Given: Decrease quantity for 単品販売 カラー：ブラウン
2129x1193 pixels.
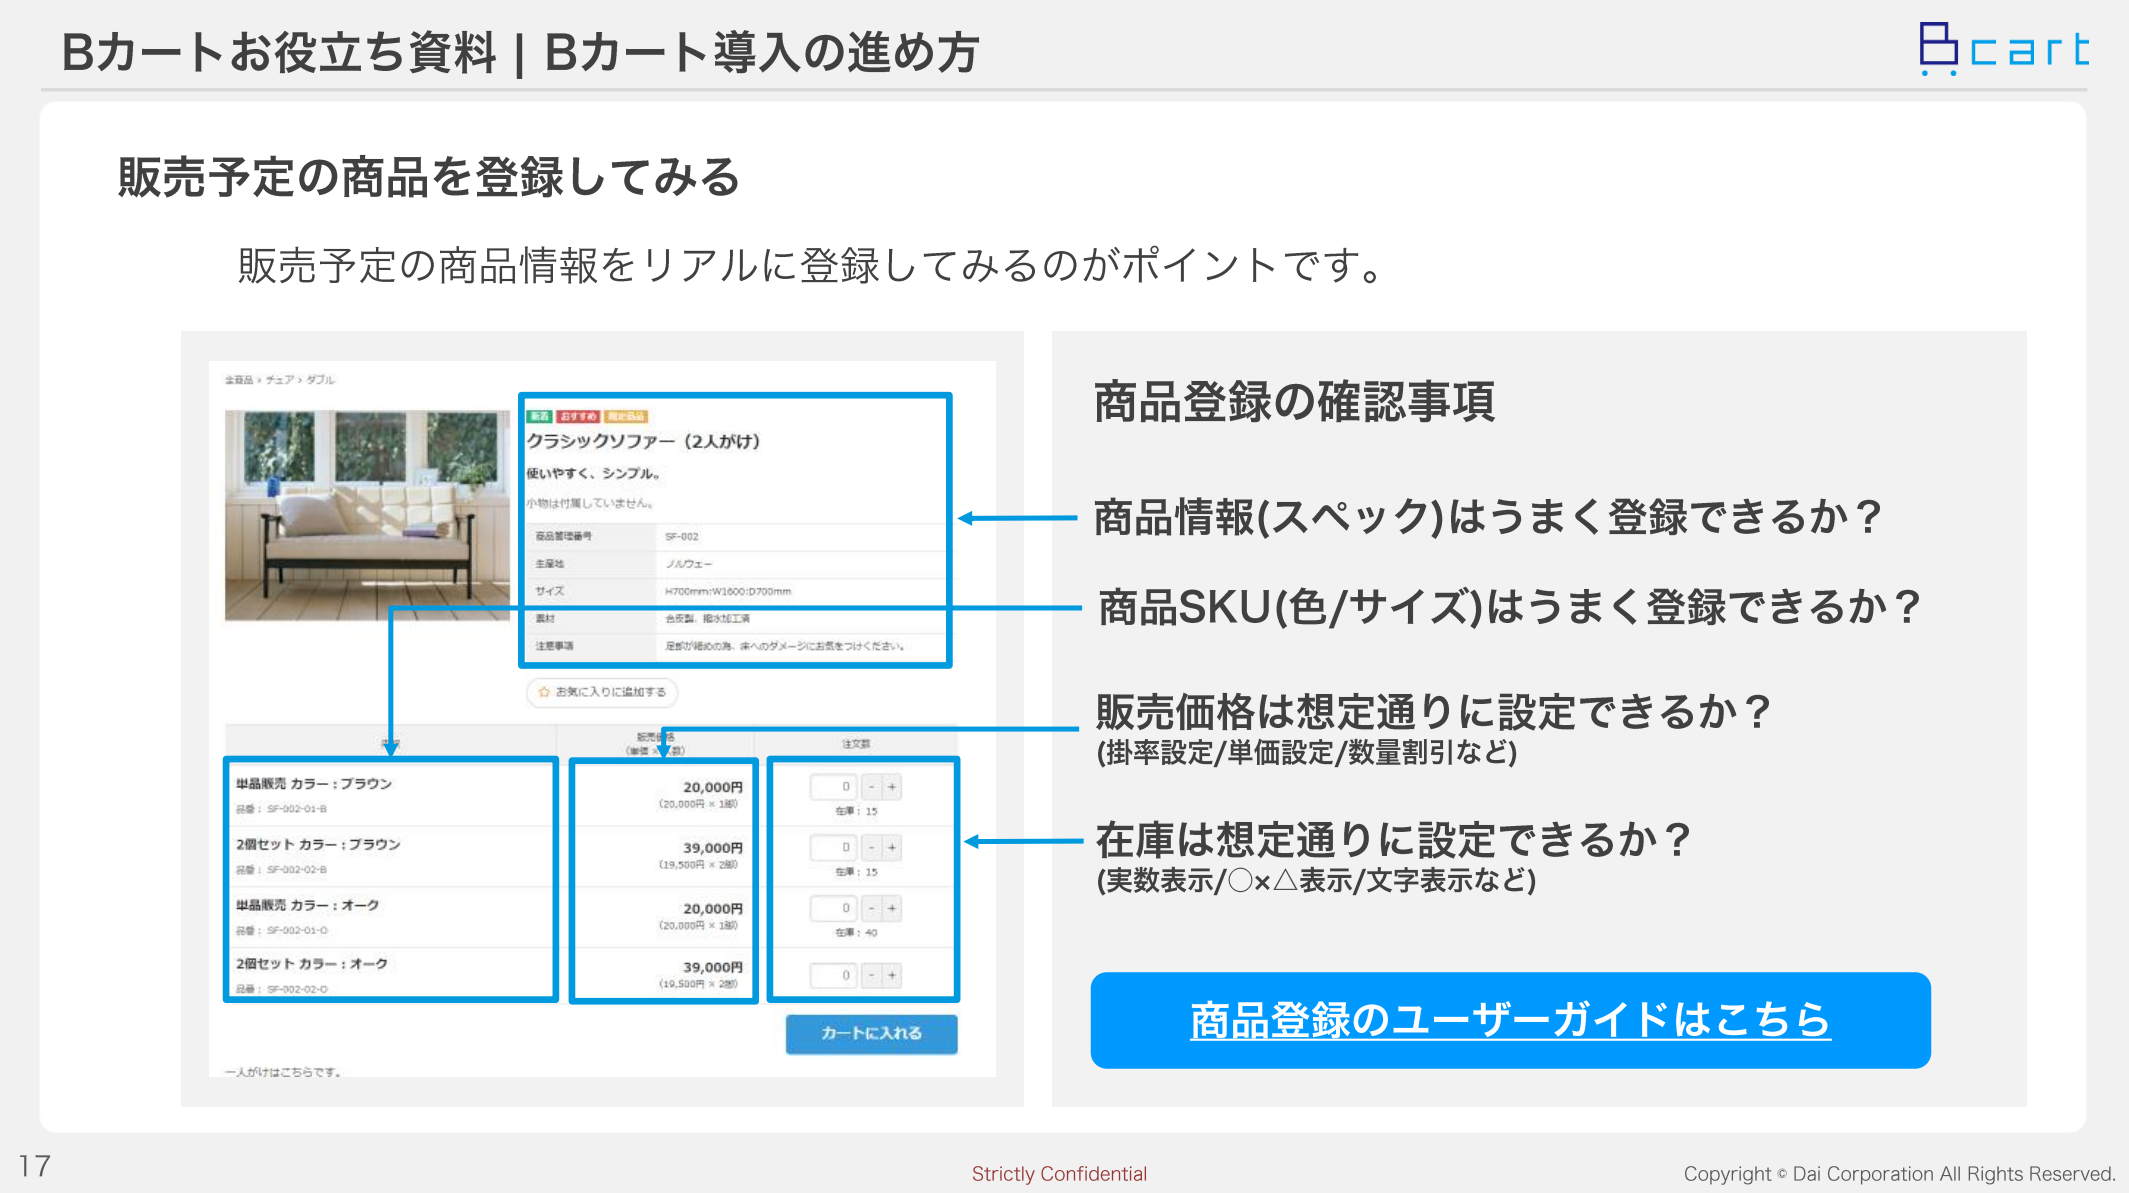Looking at the screenshot, I should (872, 787).
